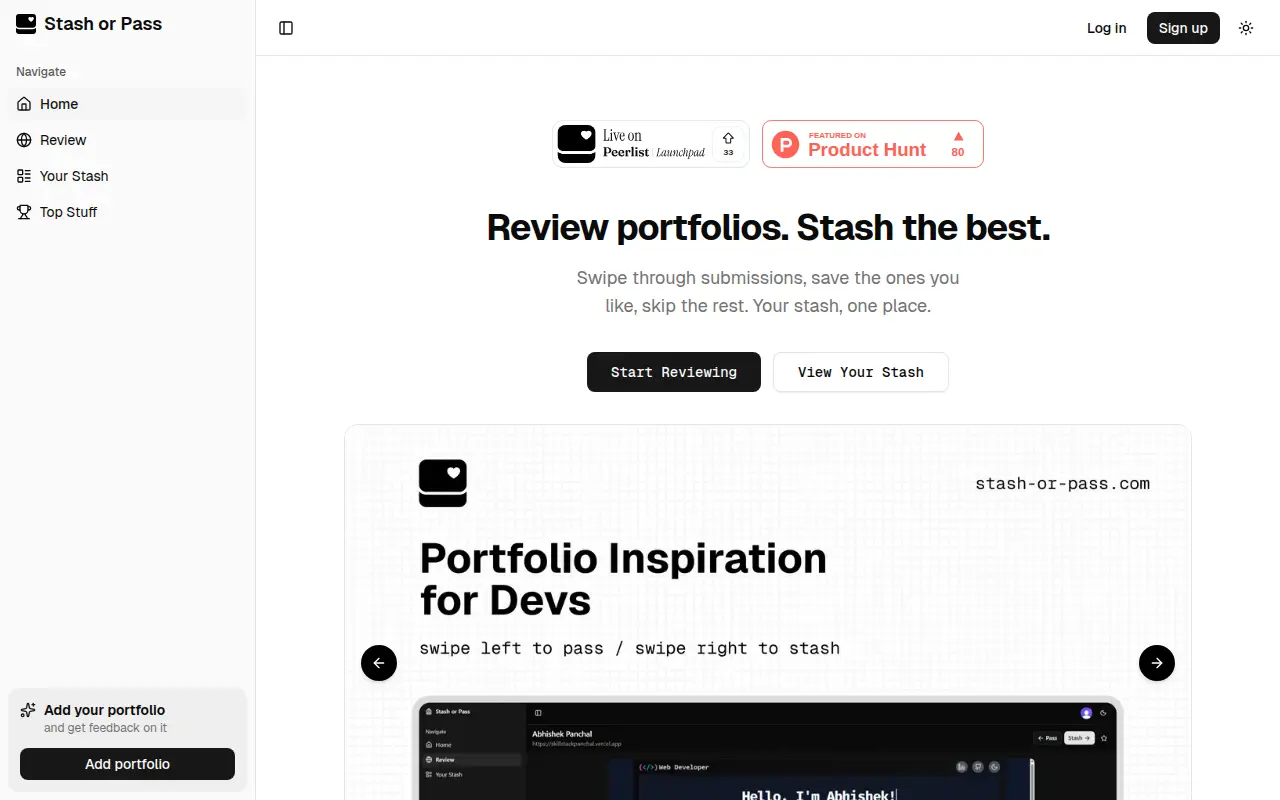Click the stash-or-pass.com text in the slide
1280x800 pixels.
[1062, 484]
